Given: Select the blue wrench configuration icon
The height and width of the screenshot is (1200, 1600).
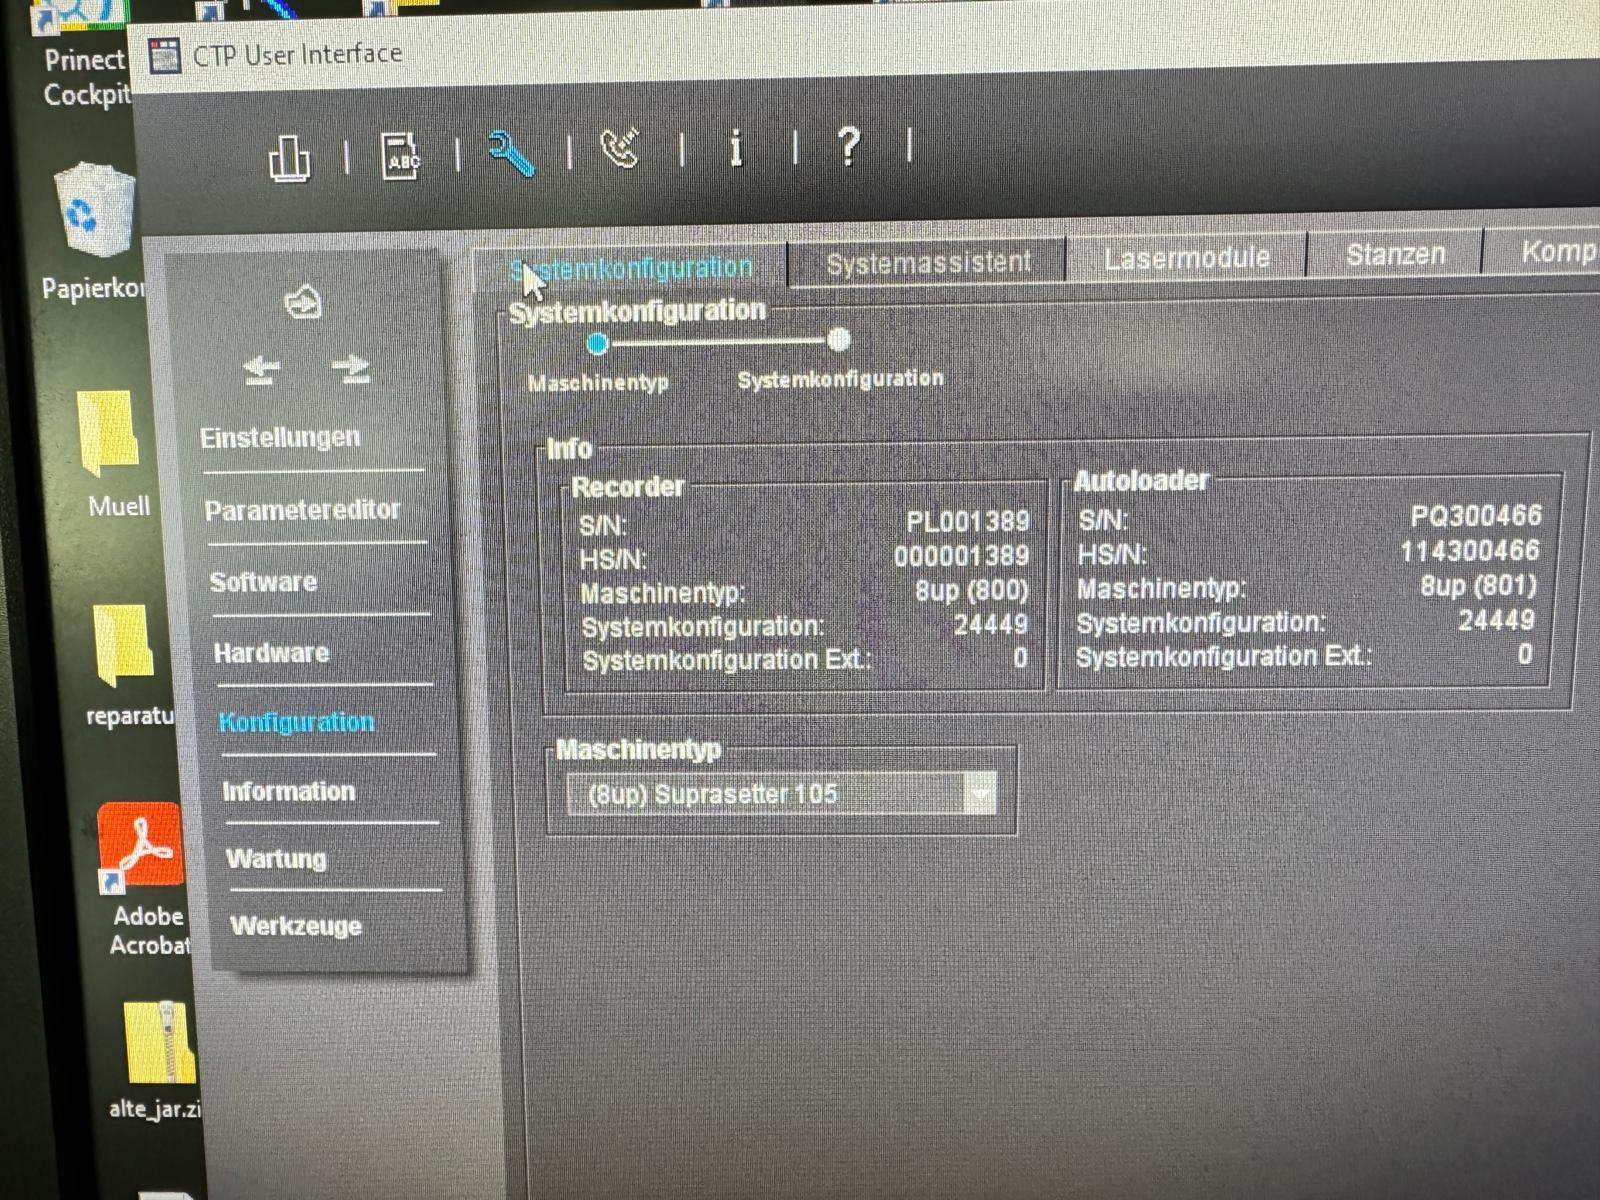Looking at the screenshot, I should click(510, 153).
